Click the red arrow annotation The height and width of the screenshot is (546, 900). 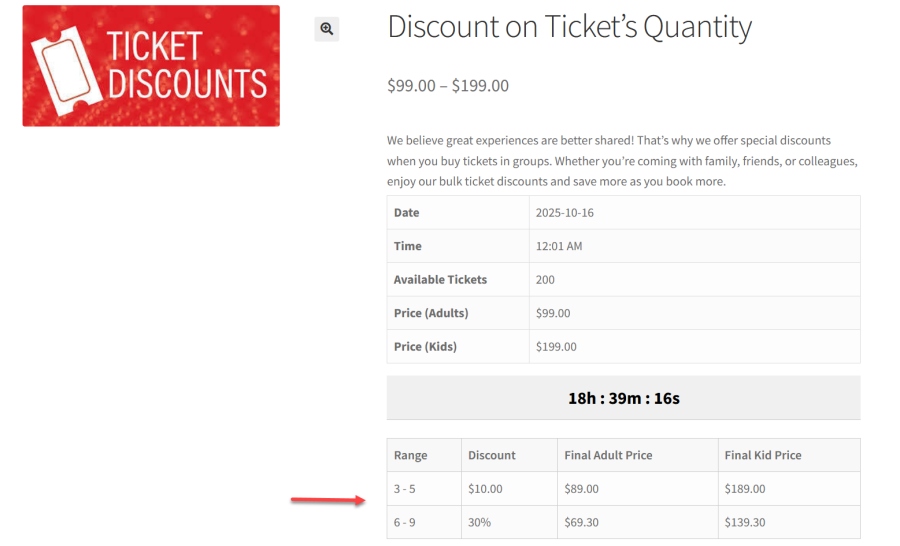tap(328, 500)
